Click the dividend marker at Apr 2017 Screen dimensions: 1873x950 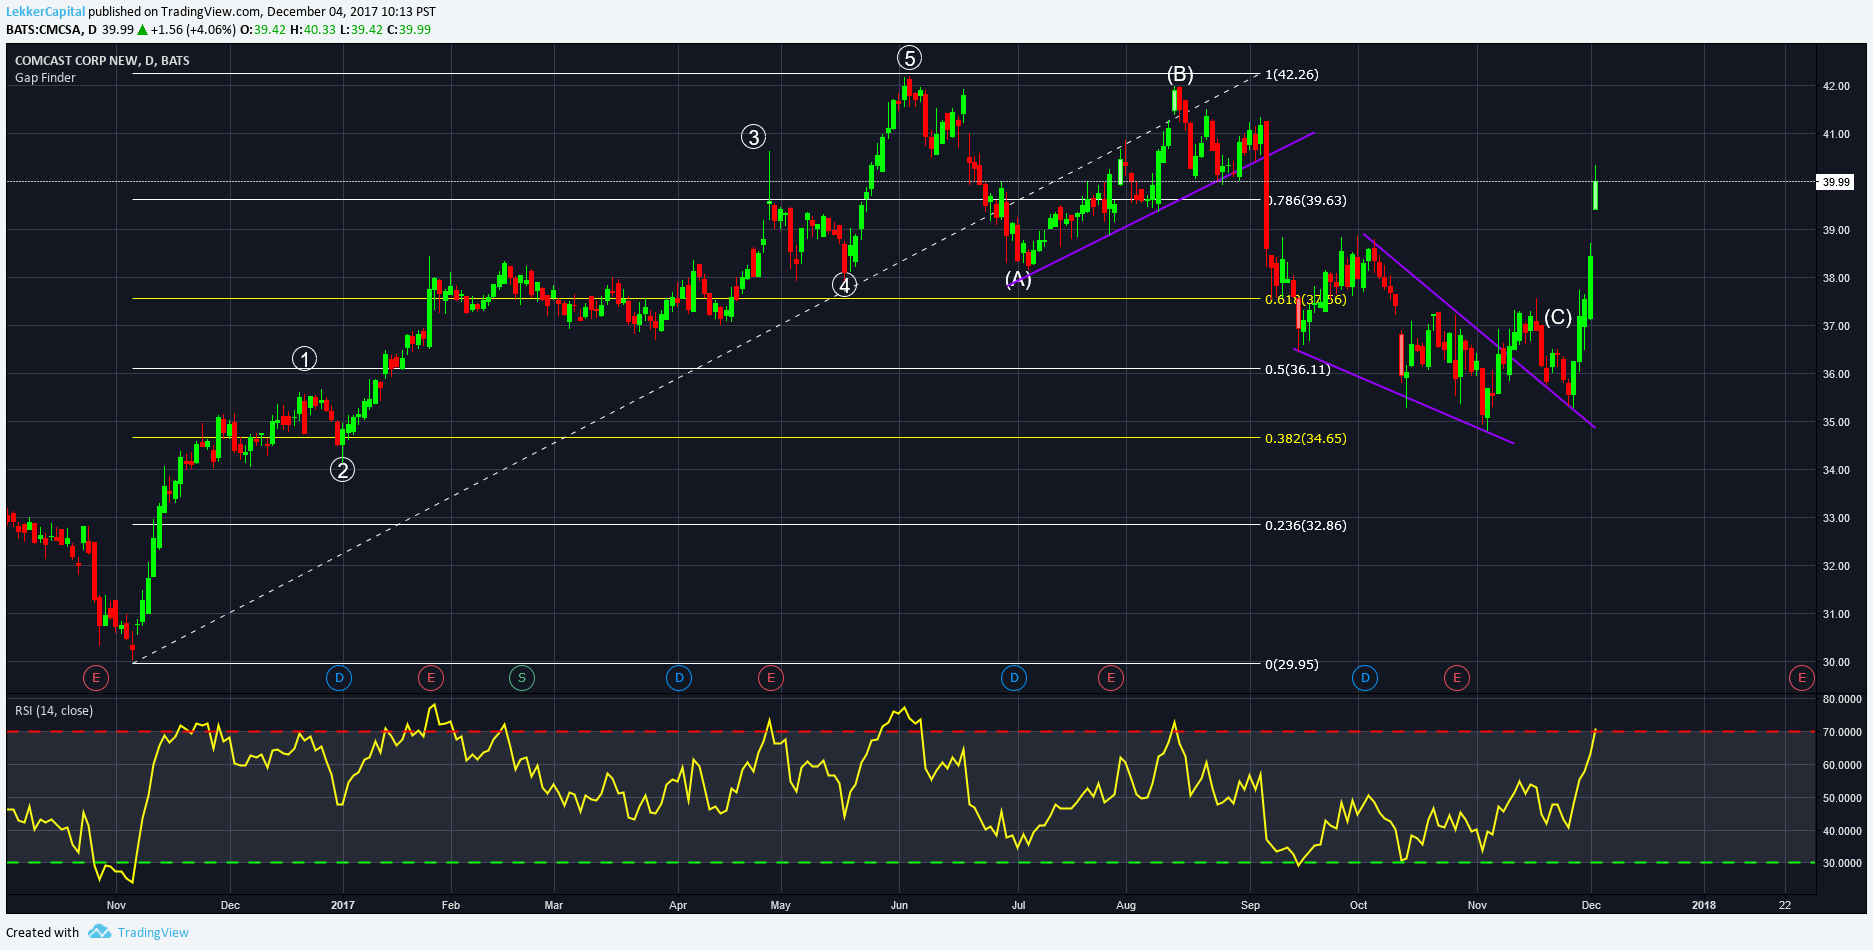point(679,678)
